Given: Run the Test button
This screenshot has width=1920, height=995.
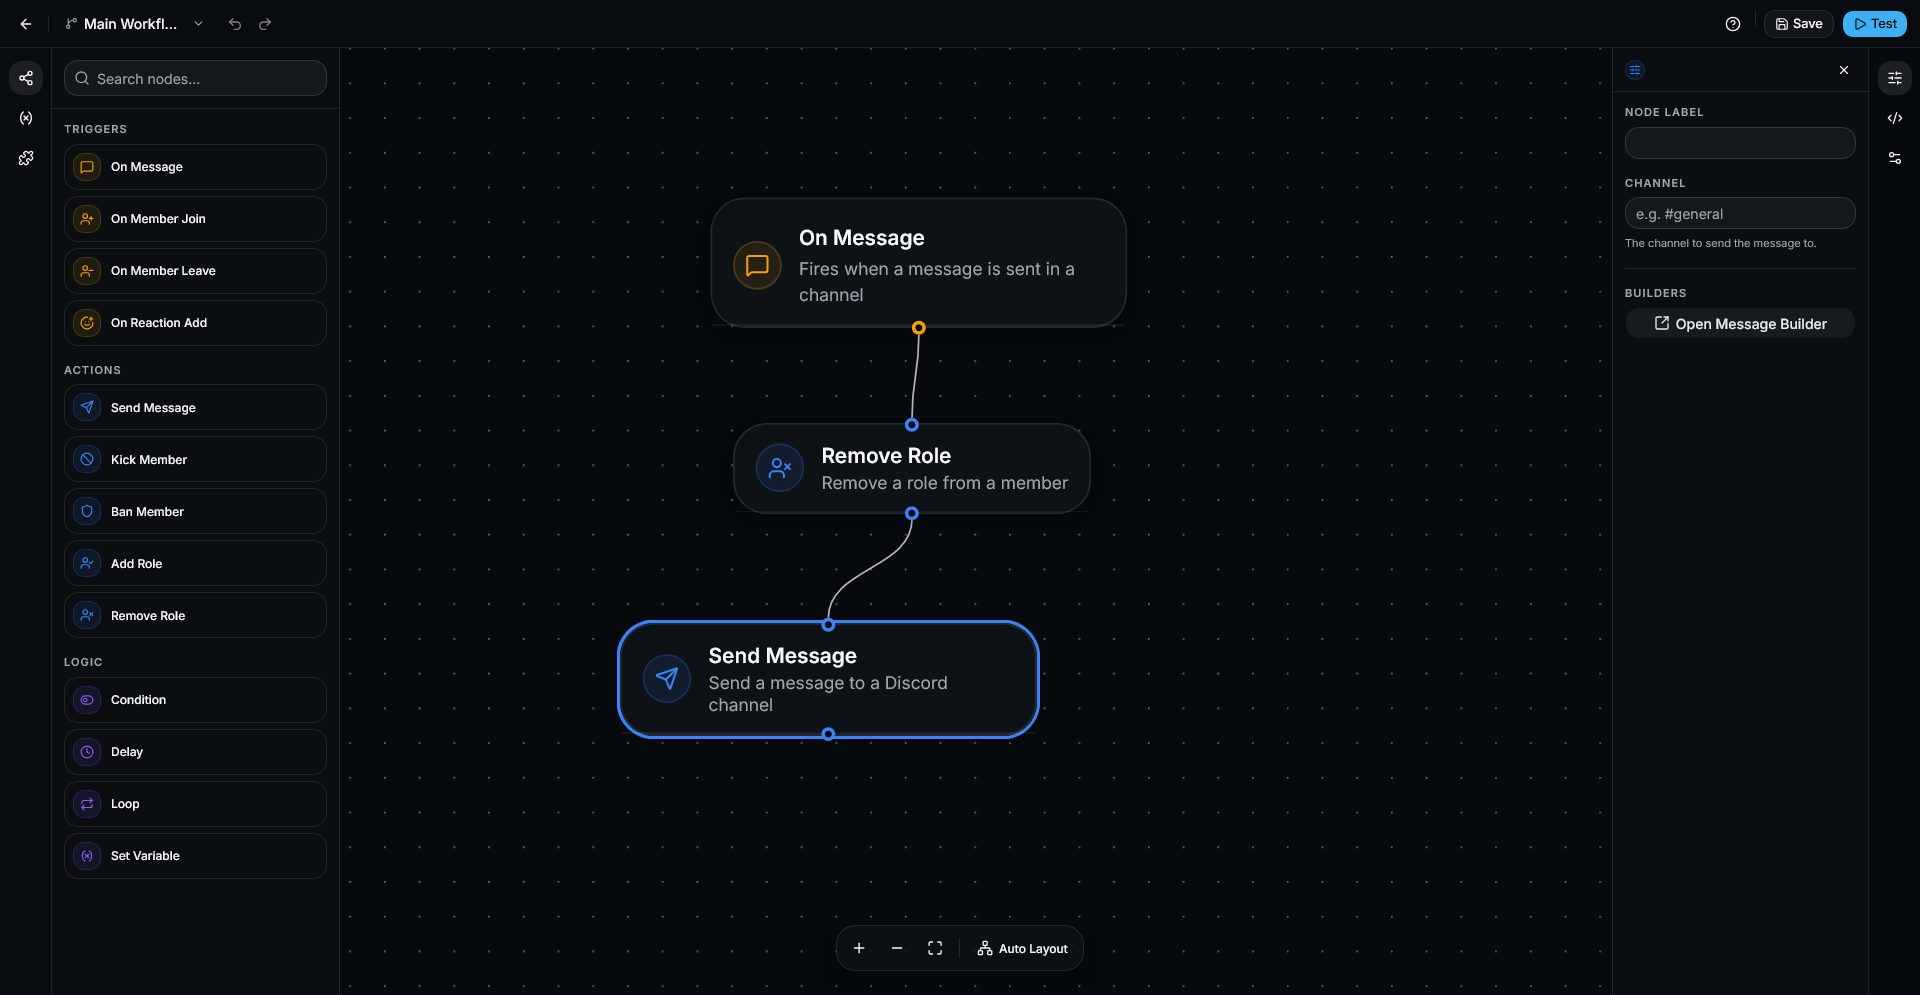Looking at the screenshot, I should pyautogui.click(x=1875, y=24).
